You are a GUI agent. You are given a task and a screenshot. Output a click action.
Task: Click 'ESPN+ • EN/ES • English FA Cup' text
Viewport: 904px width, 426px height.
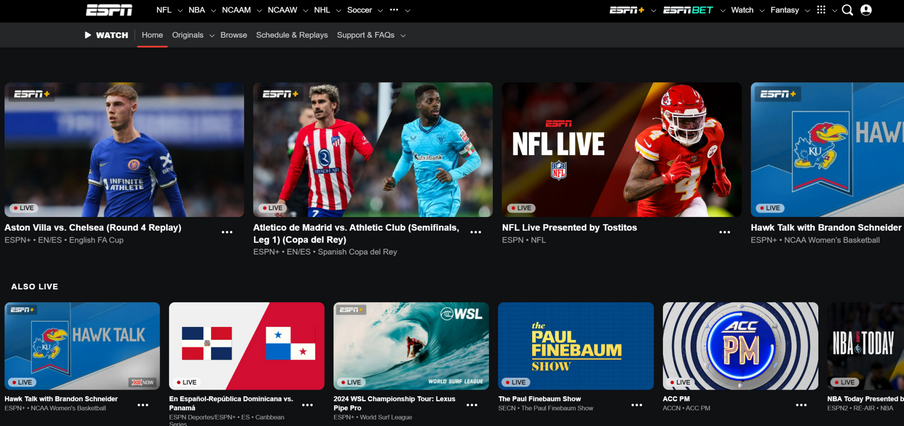pos(64,240)
